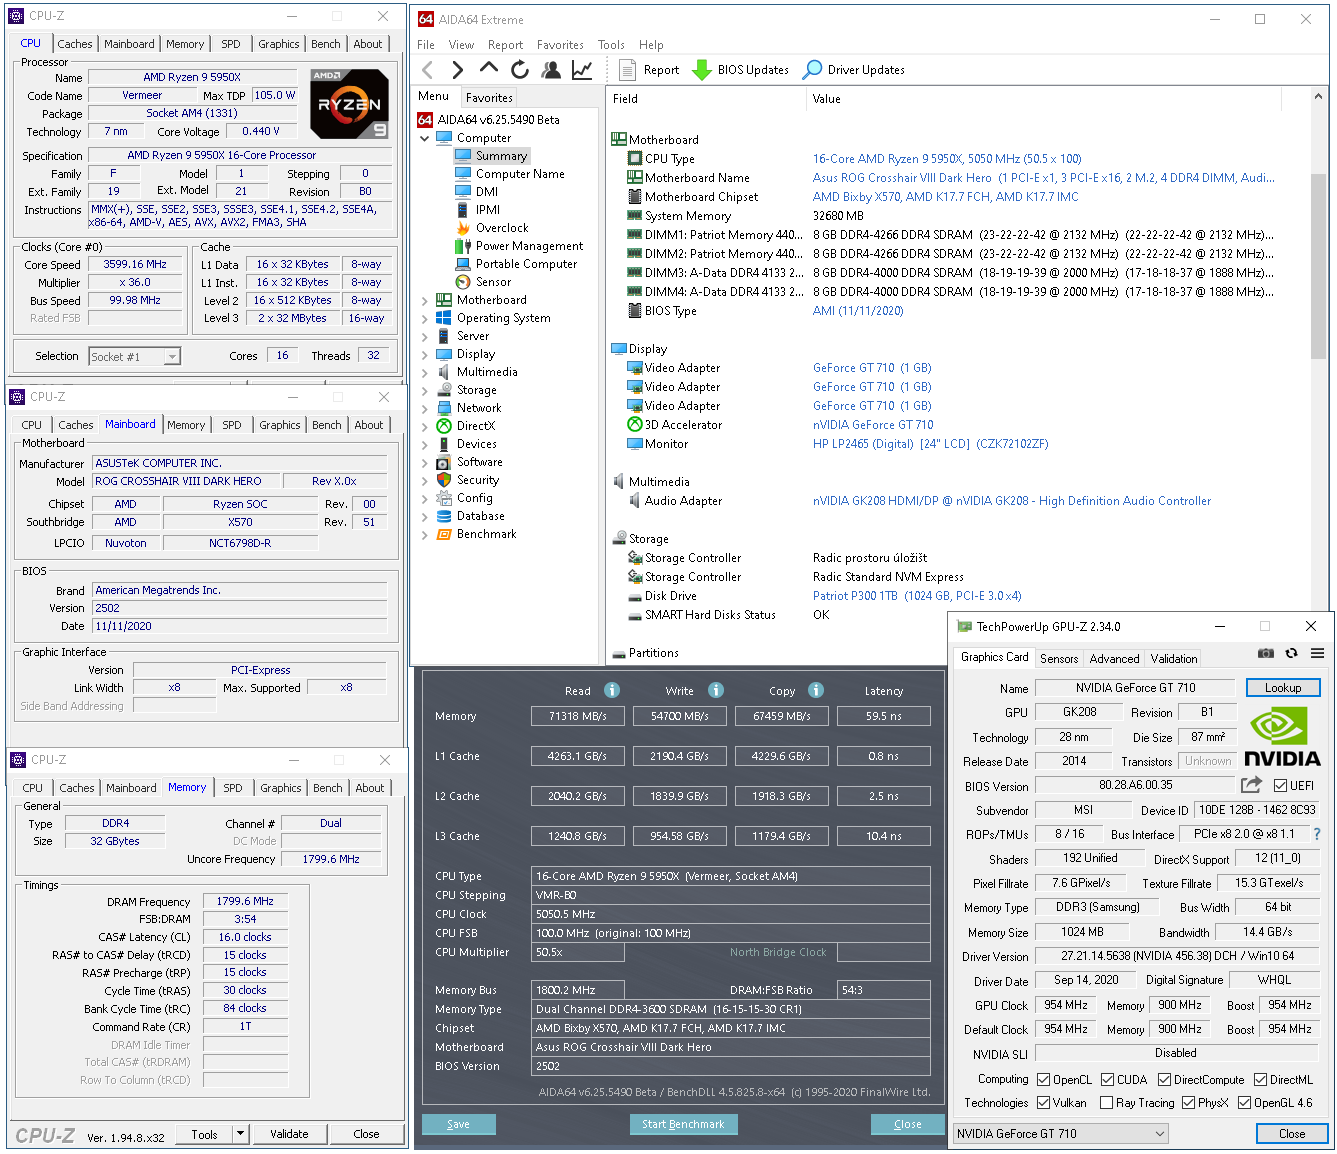Click the Write info icon in benchmark

point(716,690)
